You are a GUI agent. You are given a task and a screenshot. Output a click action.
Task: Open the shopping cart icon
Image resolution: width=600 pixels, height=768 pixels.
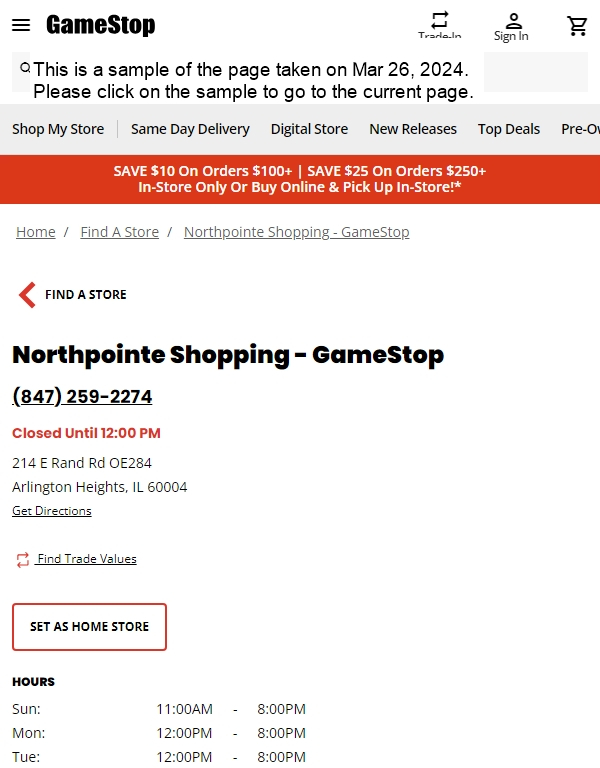(x=577, y=25)
